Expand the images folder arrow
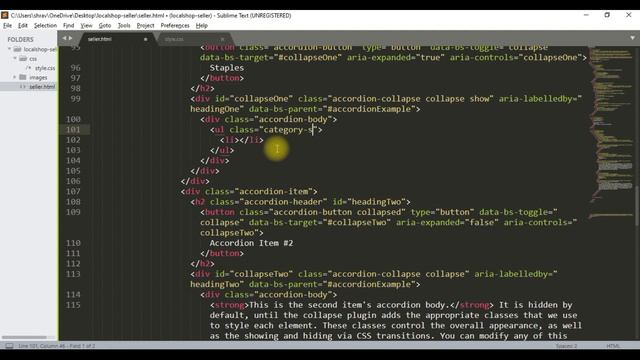Viewport: 640px width, 360px height. (x=15, y=77)
